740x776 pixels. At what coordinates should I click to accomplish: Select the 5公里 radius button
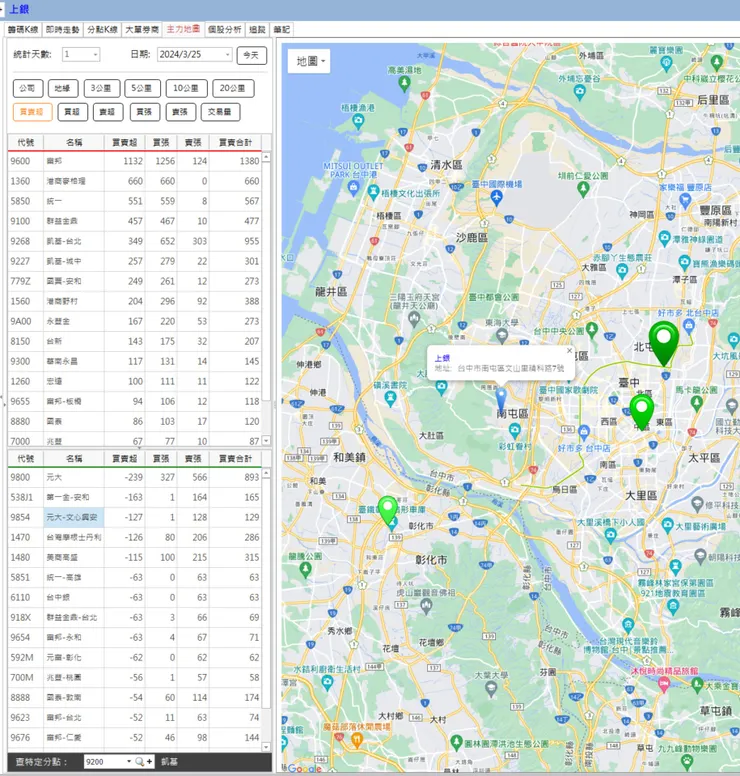point(142,88)
